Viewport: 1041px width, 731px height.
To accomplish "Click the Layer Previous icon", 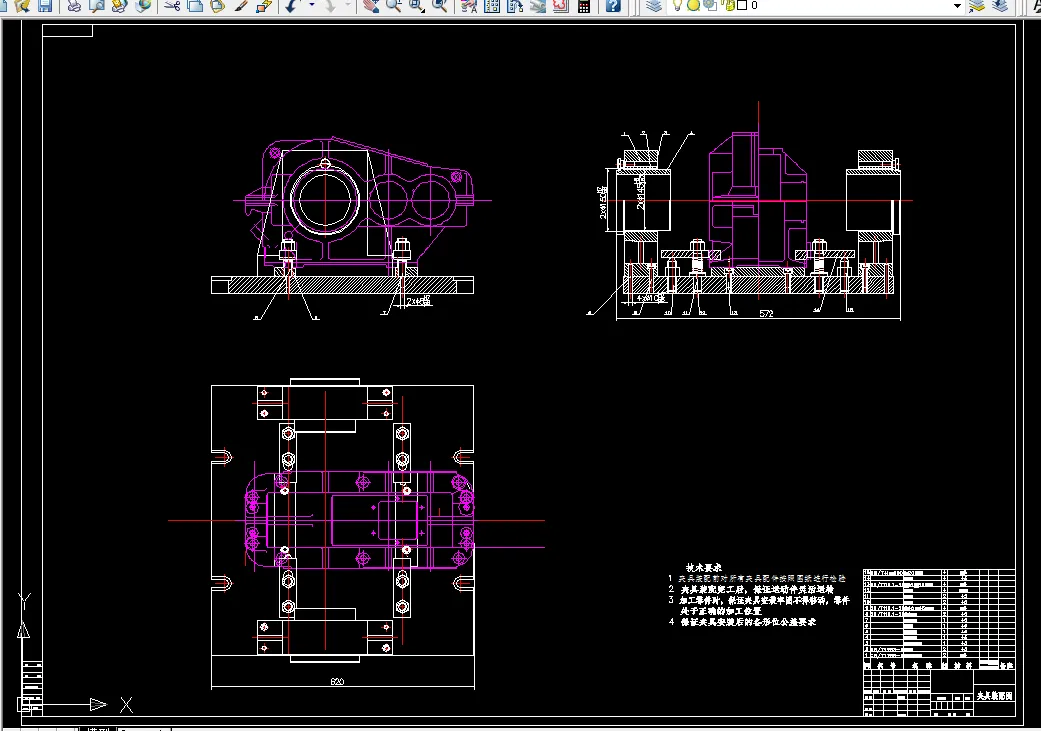I will tap(1000, 6).
